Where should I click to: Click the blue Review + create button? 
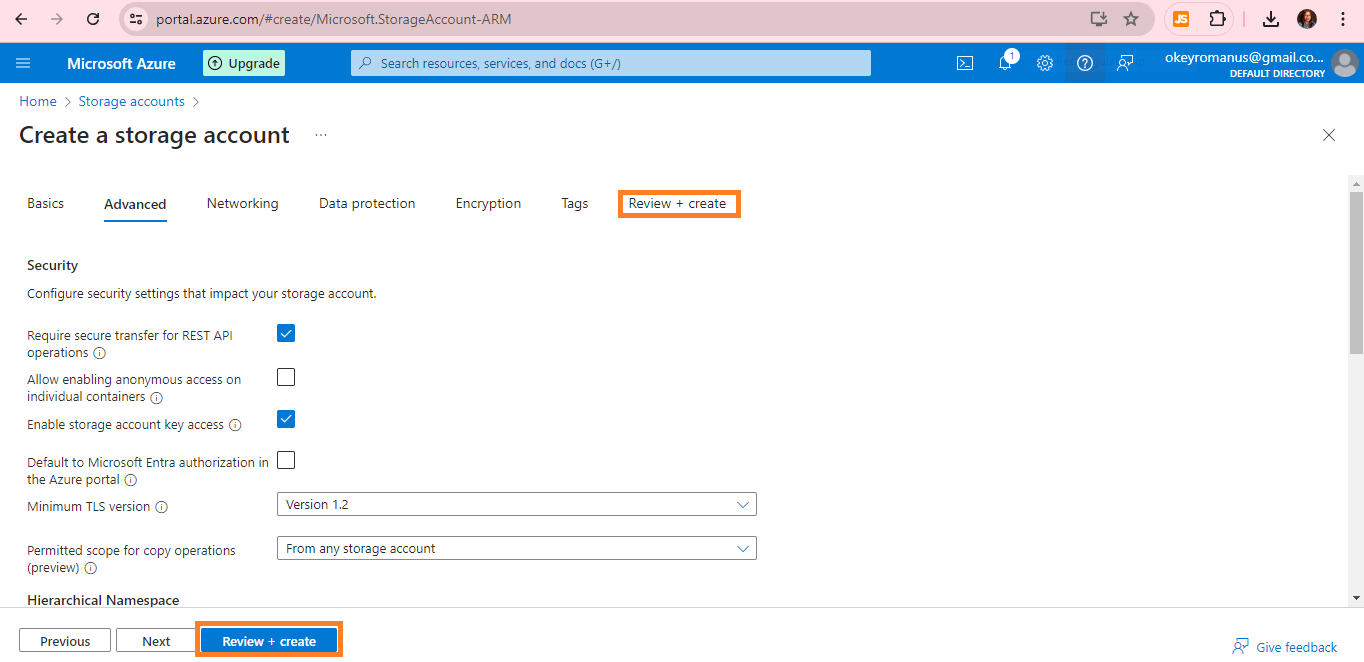click(269, 641)
